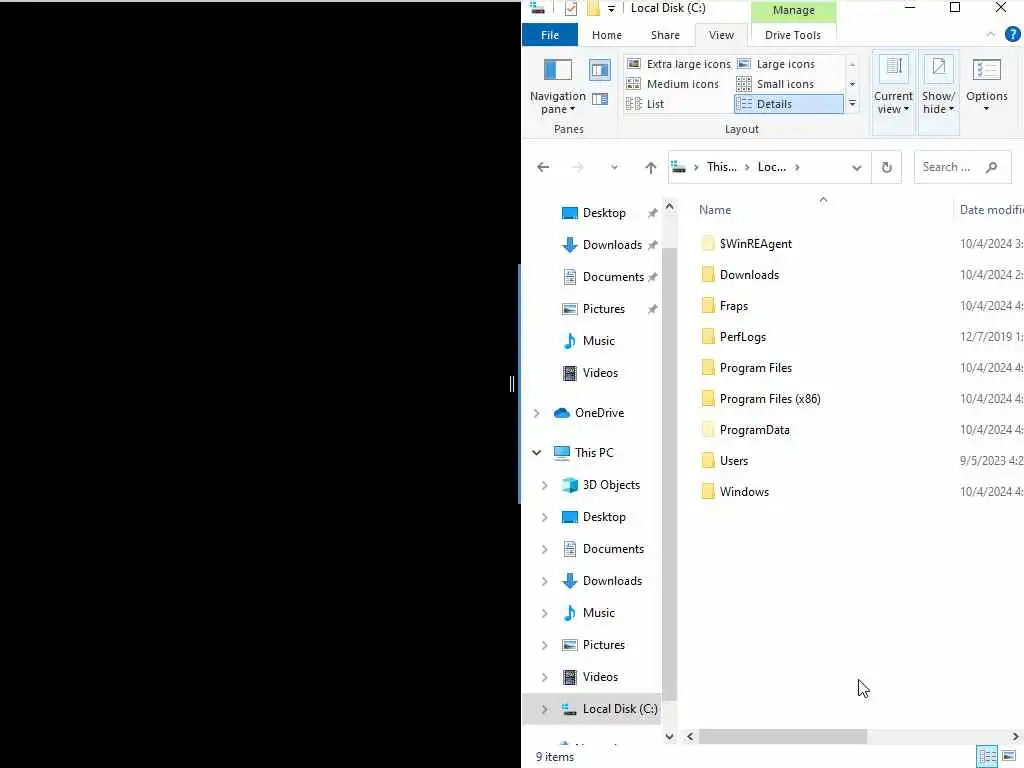Collapse the ribbon with the caret
The image size is (1024, 768).
tap(991, 35)
